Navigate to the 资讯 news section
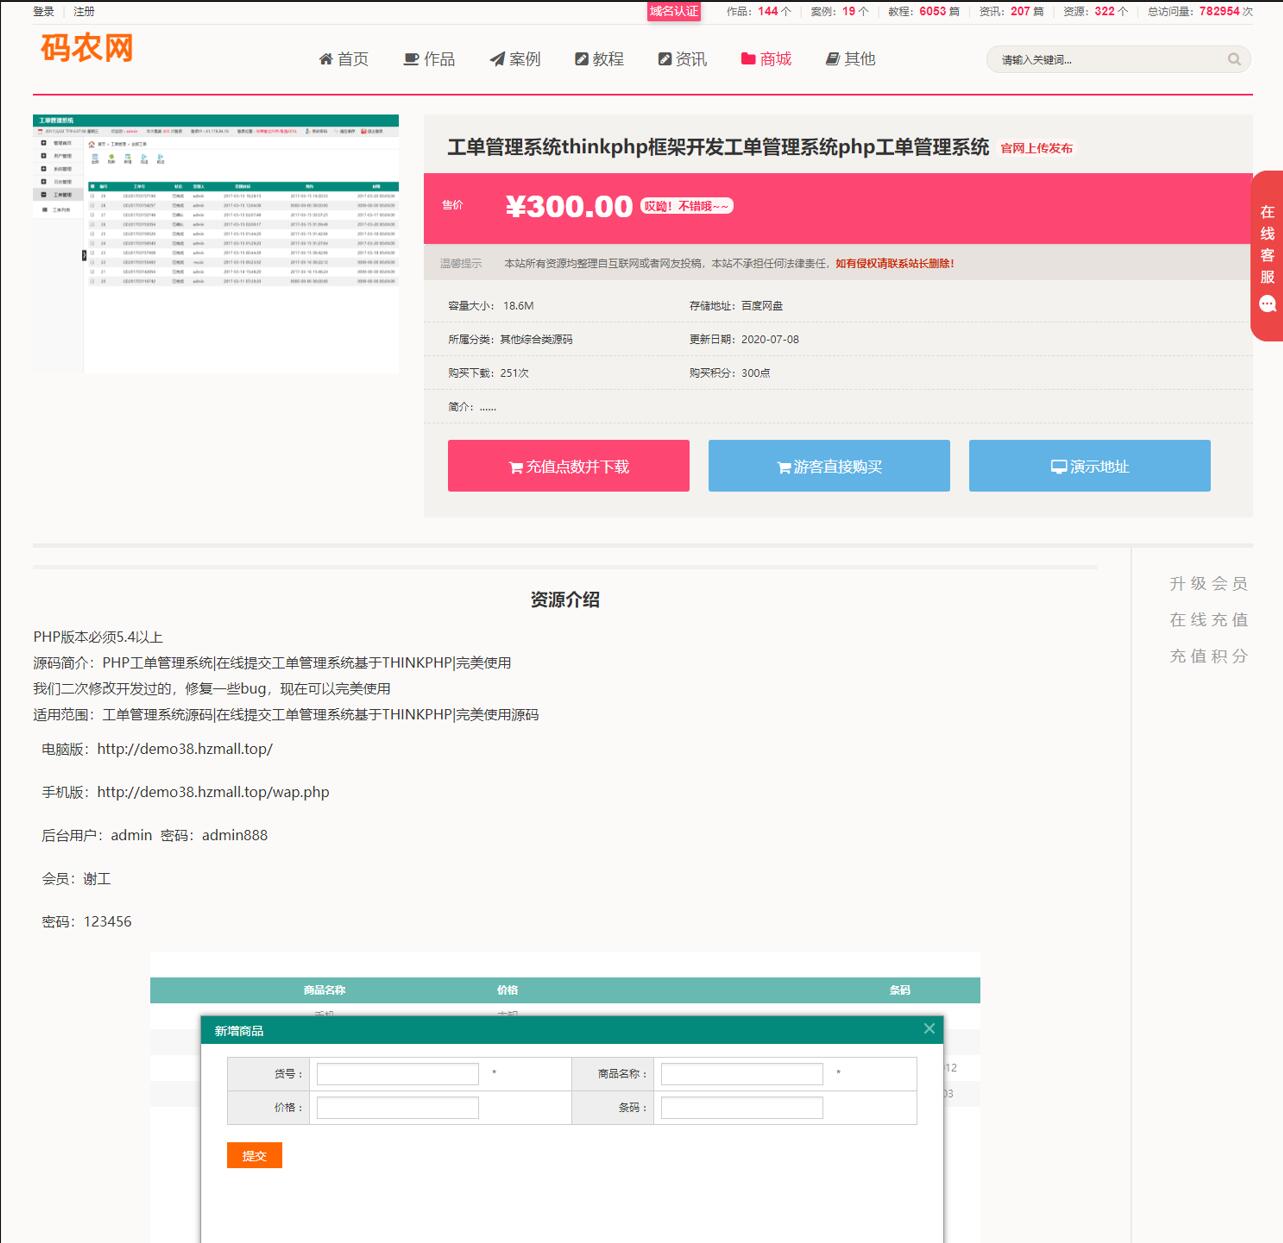This screenshot has height=1243, width=1283. [x=682, y=59]
